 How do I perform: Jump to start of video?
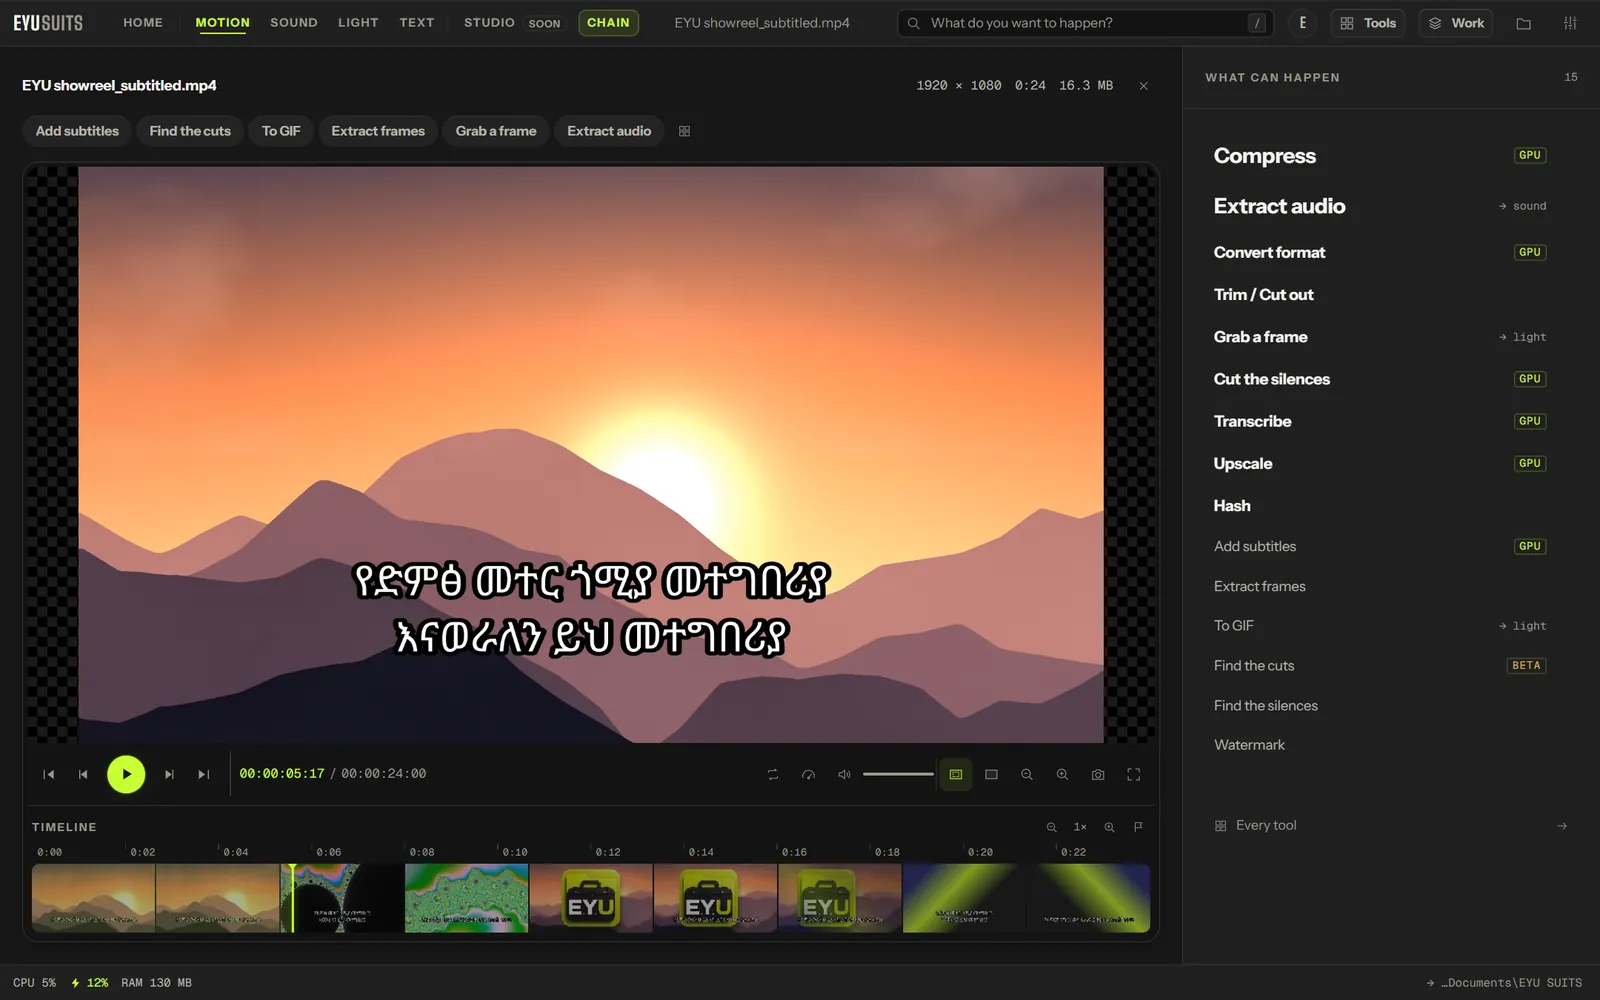tap(48, 774)
